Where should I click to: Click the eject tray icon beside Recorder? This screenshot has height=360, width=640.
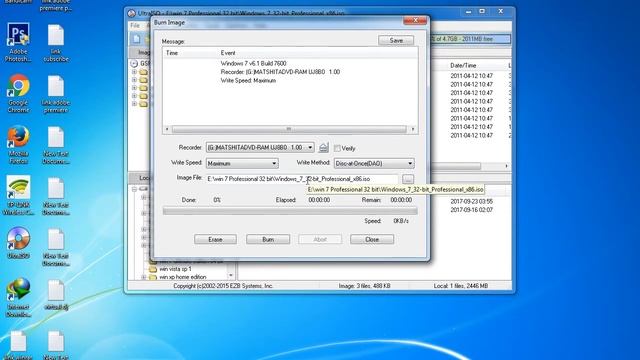[x=323, y=147]
